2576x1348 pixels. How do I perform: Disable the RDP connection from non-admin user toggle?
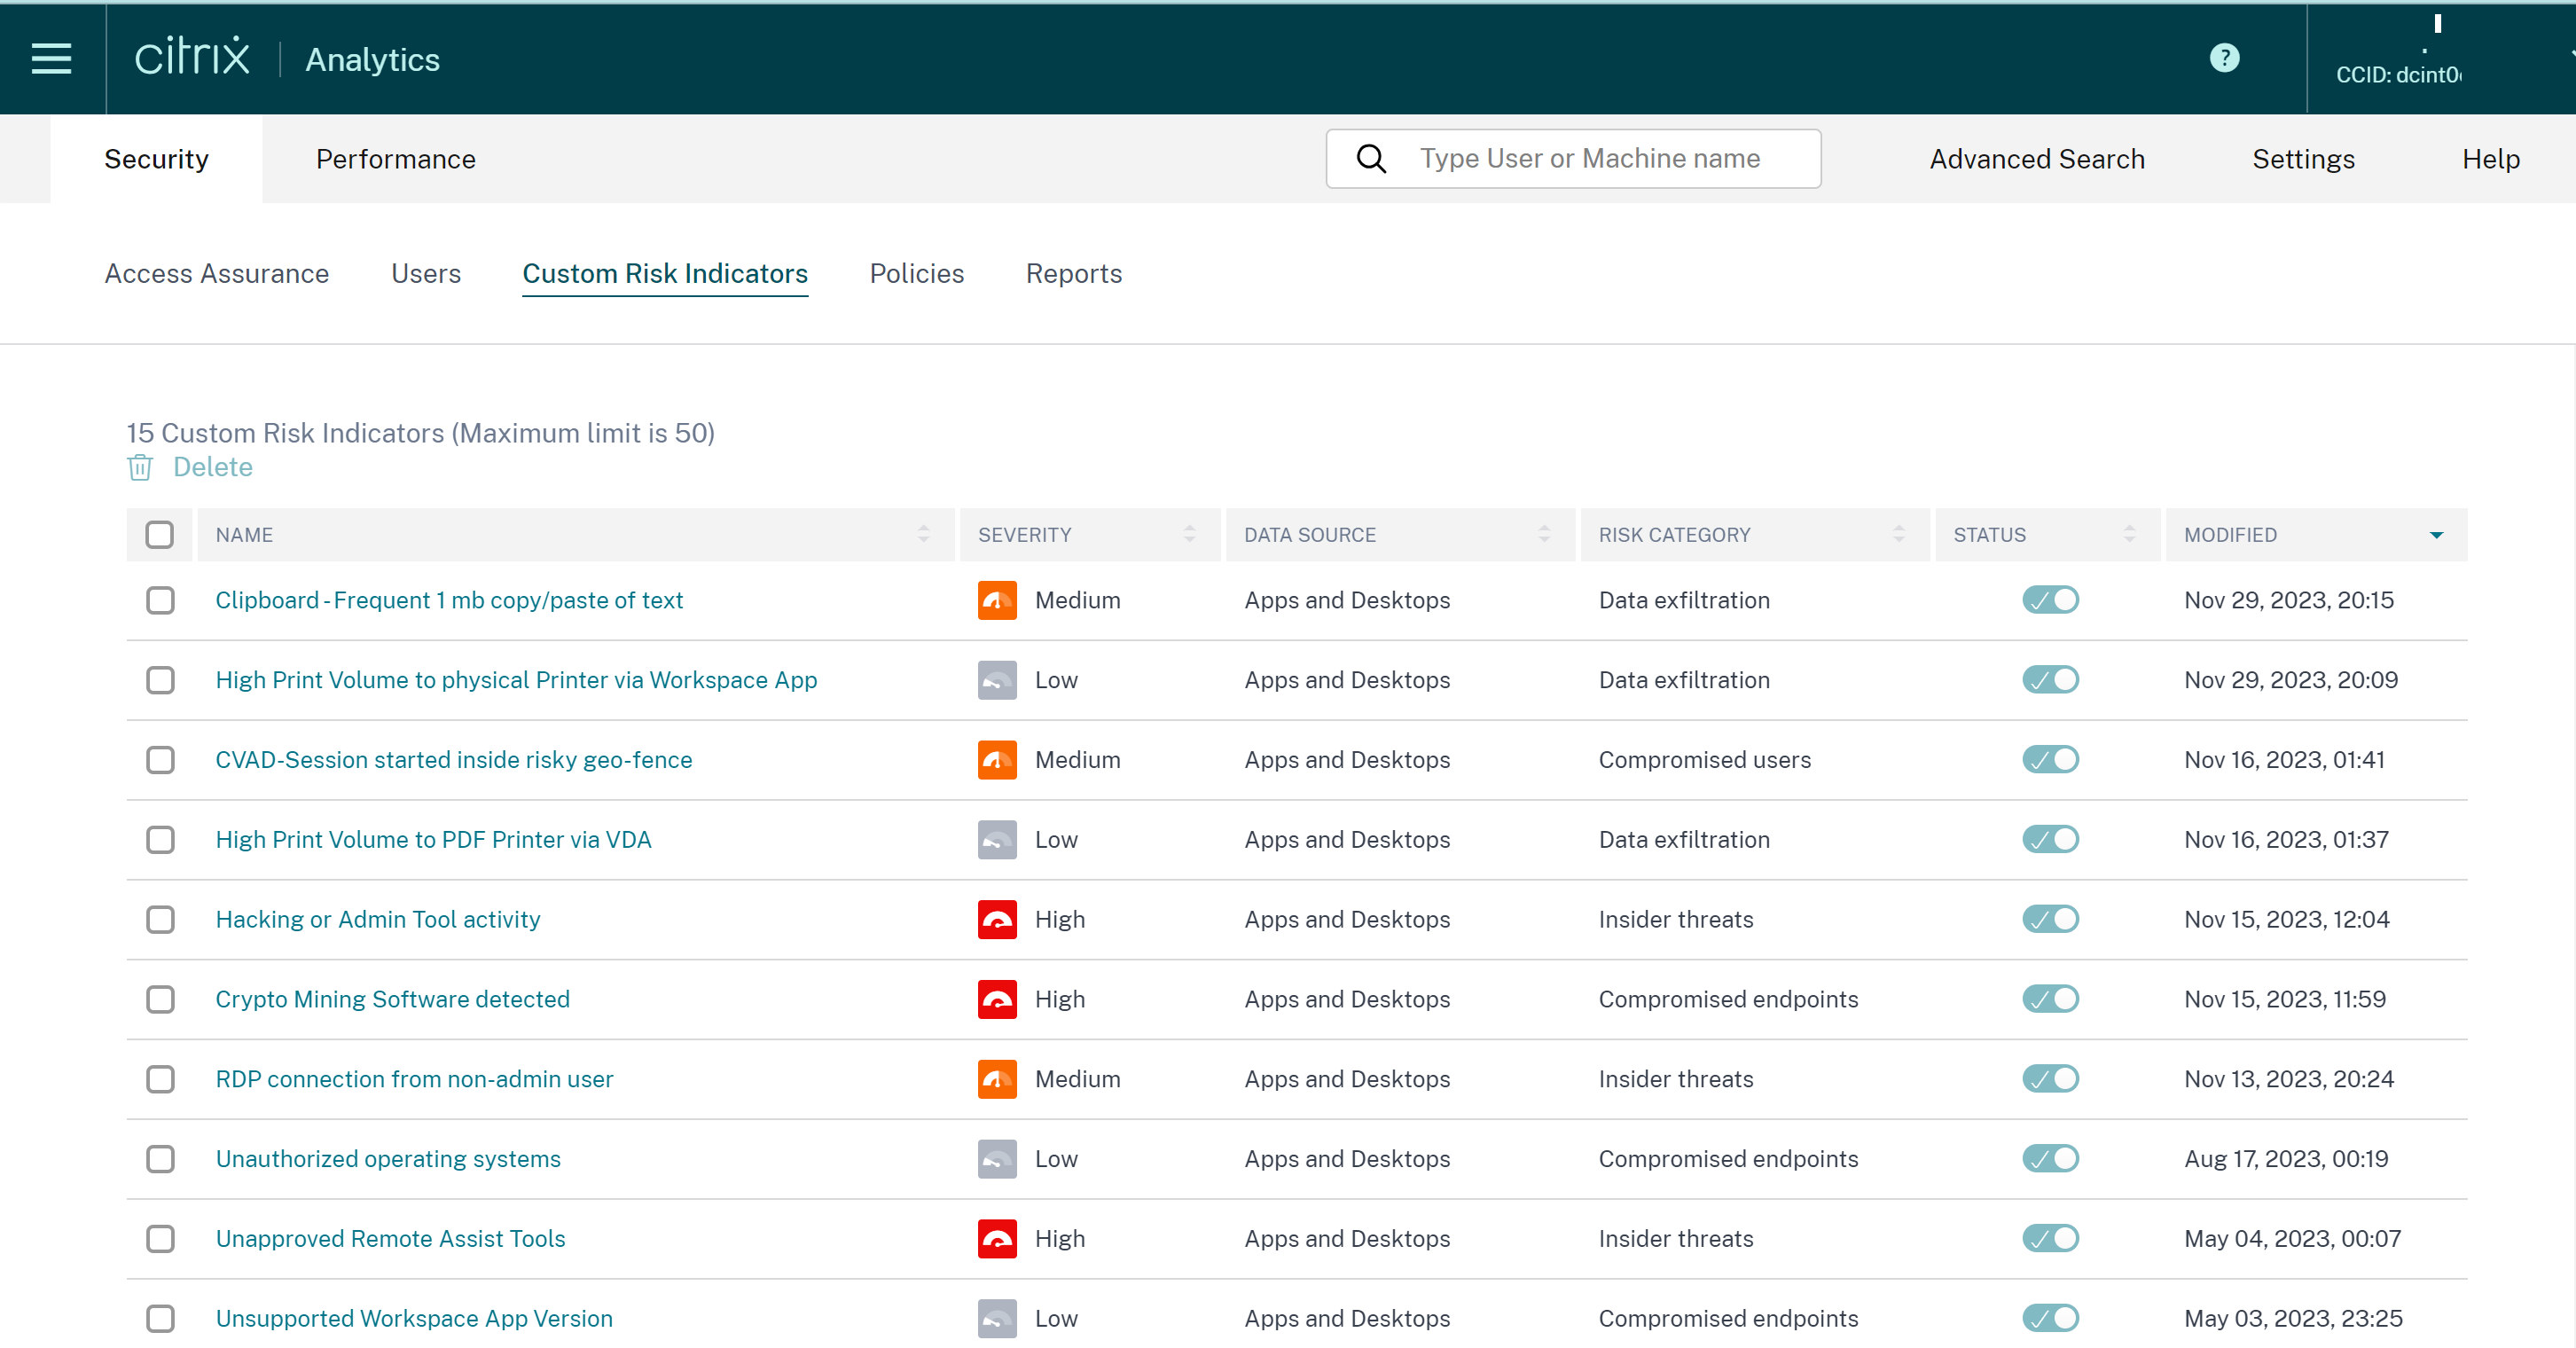click(2050, 1078)
